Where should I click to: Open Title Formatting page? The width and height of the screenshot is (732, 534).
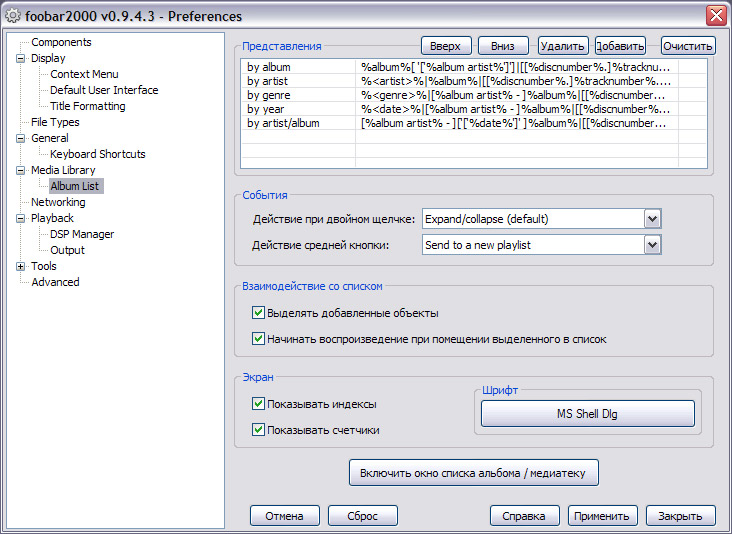pos(88,106)
